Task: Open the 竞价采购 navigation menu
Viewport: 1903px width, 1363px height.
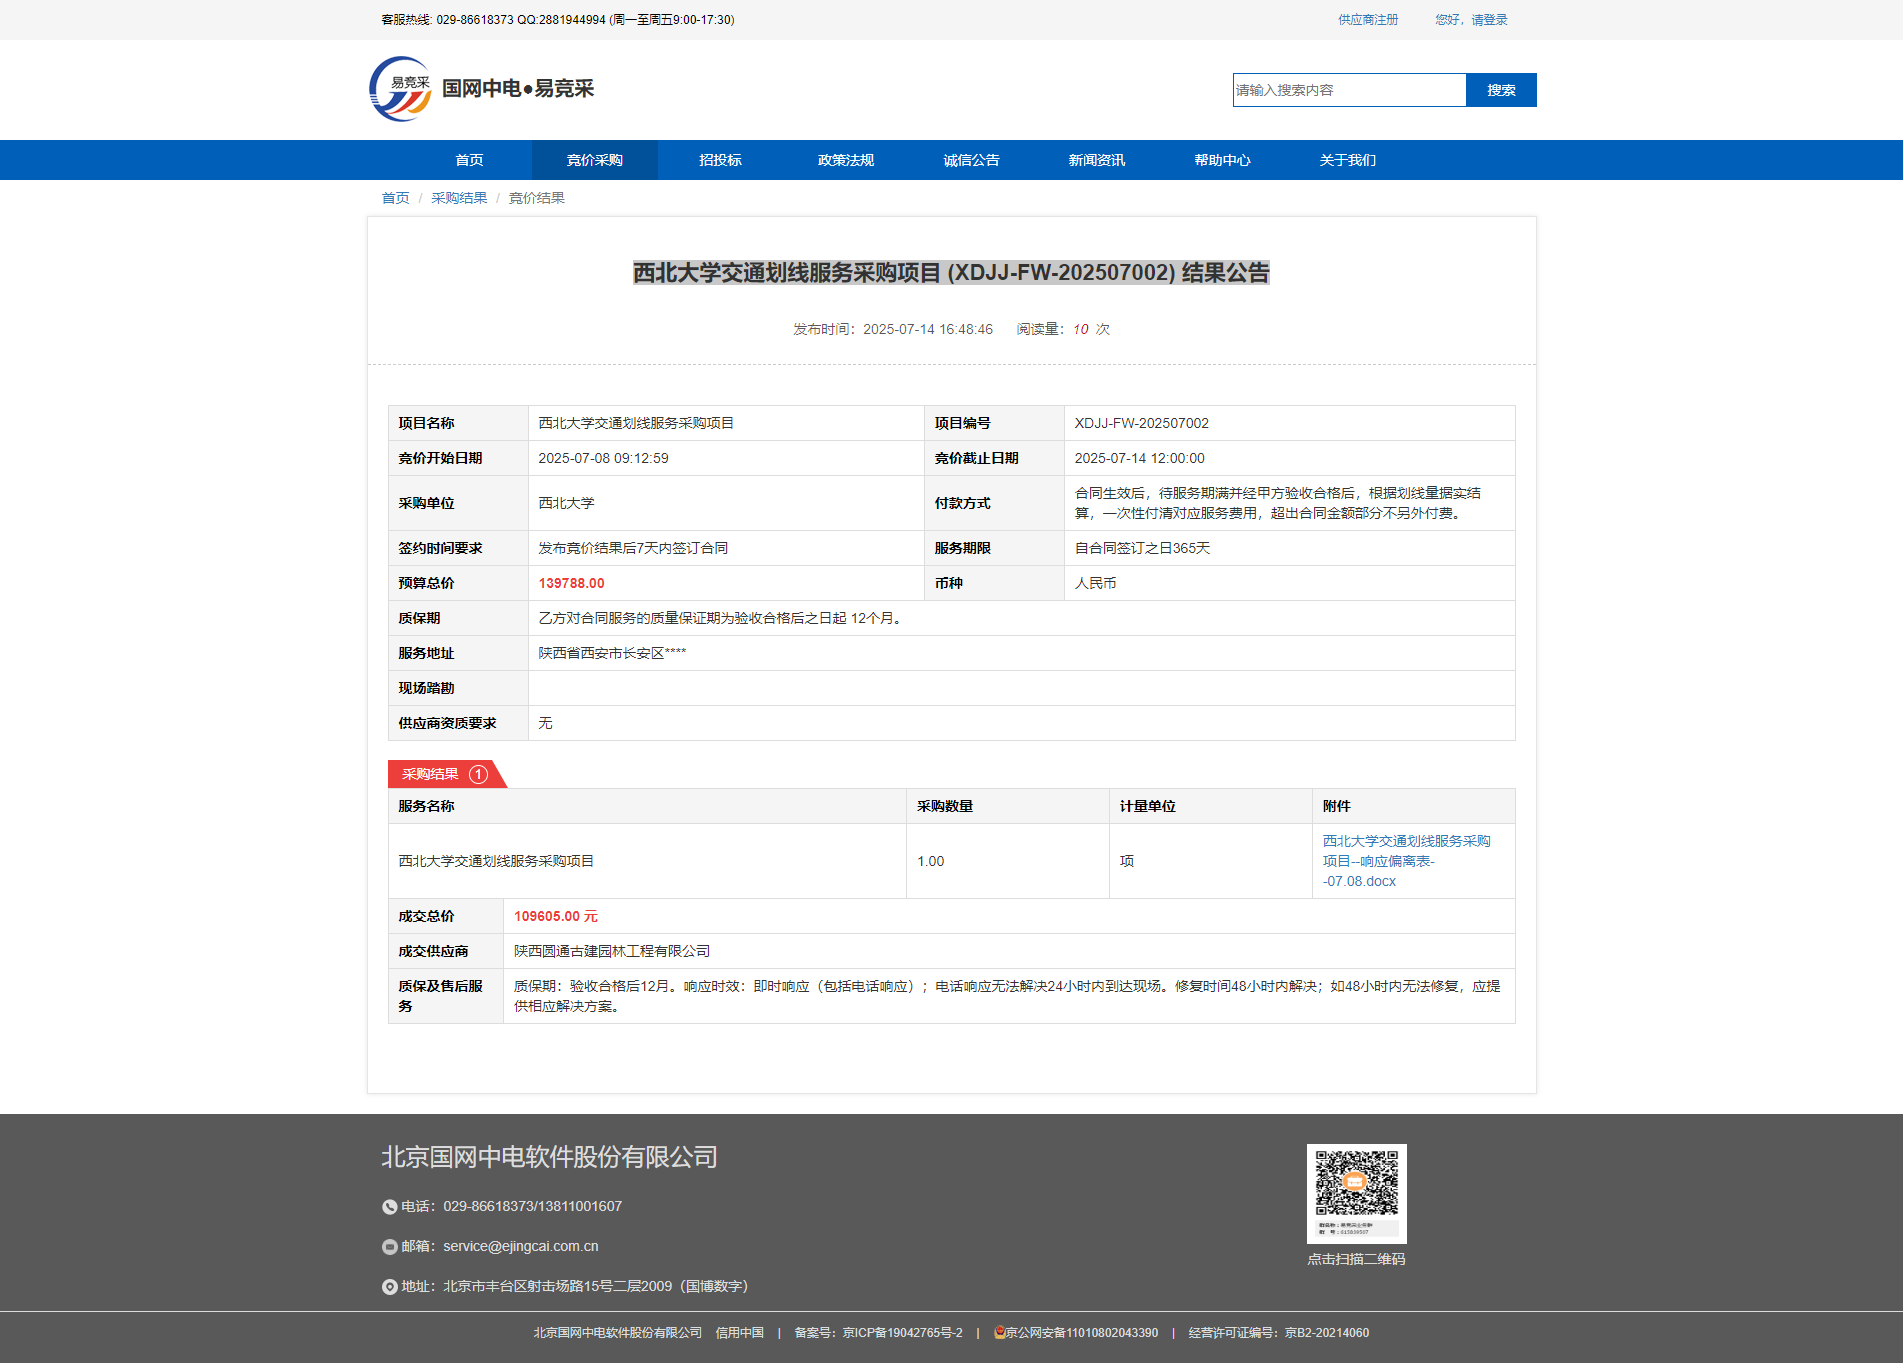Action: coord(594,160)
